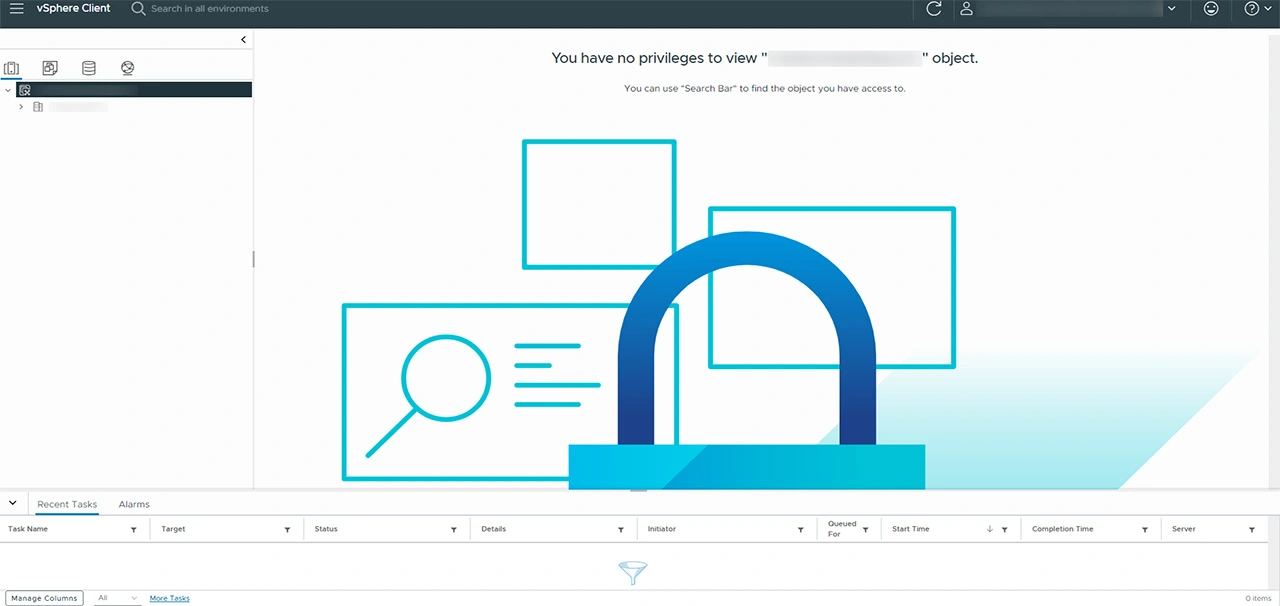Collapse the left navigation panel

point(244,40)
